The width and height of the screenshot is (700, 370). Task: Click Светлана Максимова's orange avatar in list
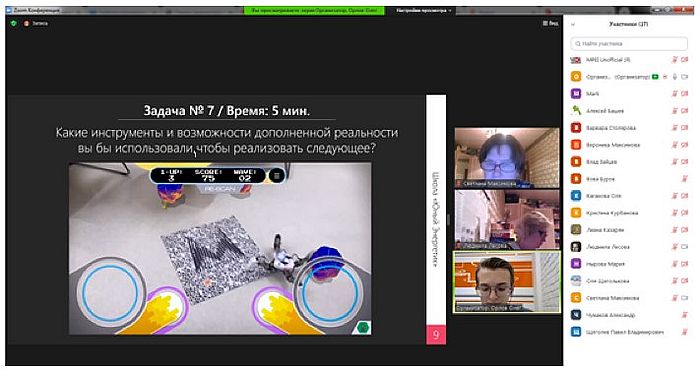(x=576, y=298)
